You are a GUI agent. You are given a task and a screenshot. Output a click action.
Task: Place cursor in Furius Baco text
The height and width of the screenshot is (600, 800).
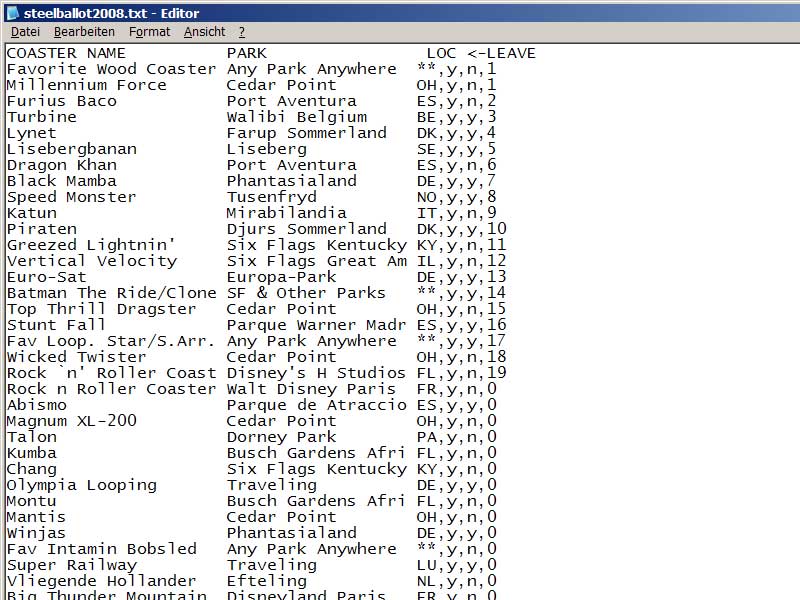point(61,101)
